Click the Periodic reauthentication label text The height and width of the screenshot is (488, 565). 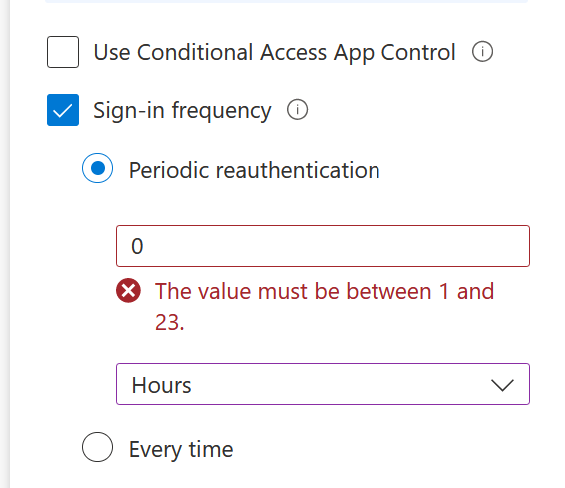tap(254, 170)
